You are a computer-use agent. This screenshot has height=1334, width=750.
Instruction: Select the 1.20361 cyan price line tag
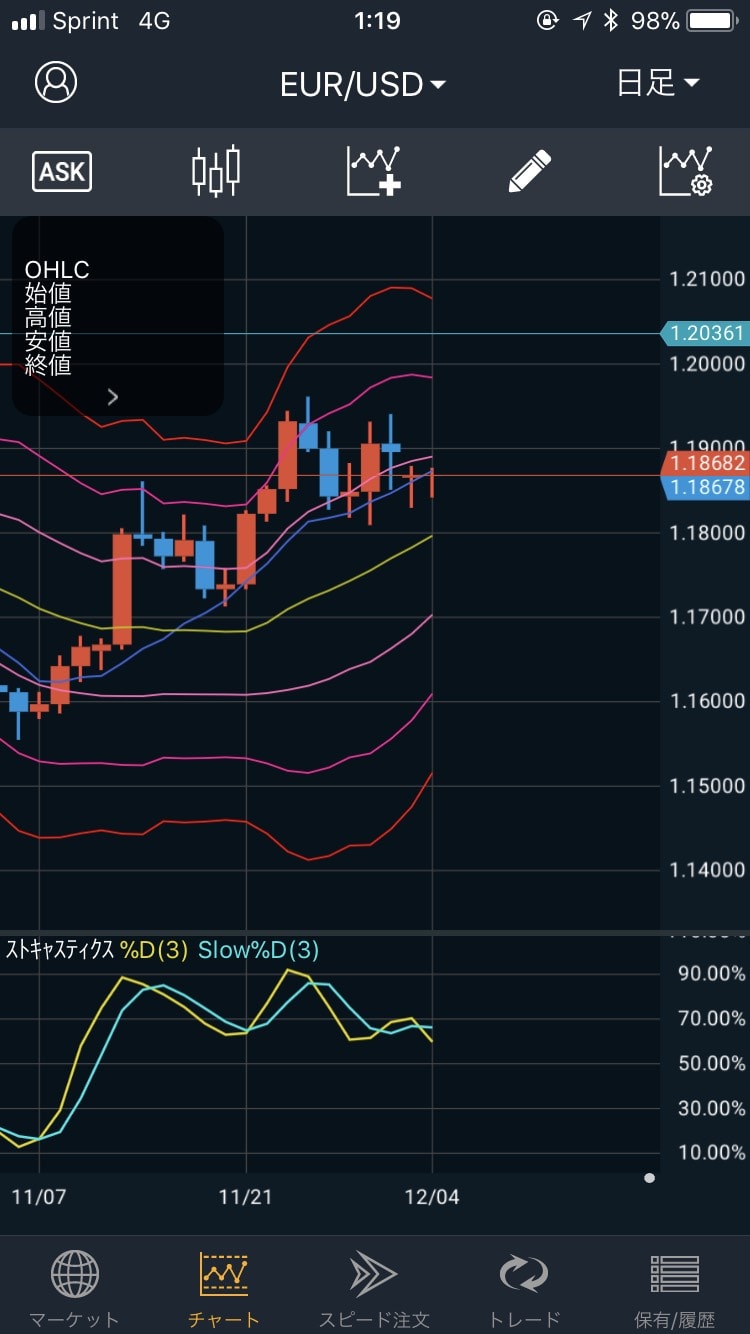[705, 333]
